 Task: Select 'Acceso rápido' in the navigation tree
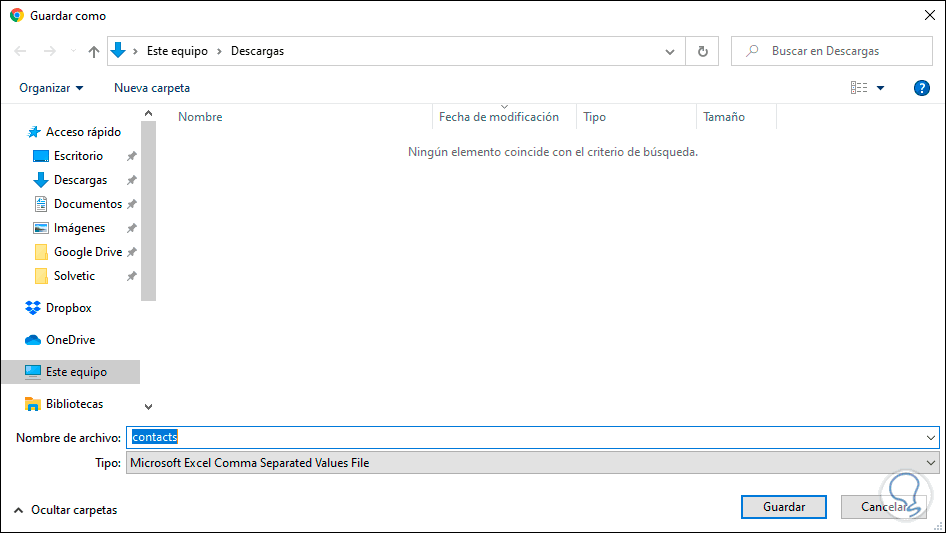pos(83,132)
